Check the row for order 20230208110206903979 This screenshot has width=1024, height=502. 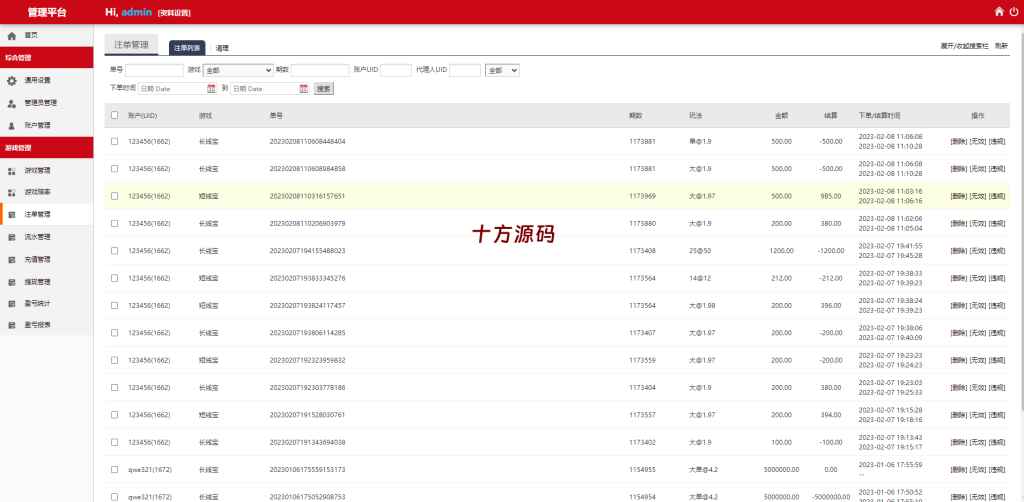[115, 223]
